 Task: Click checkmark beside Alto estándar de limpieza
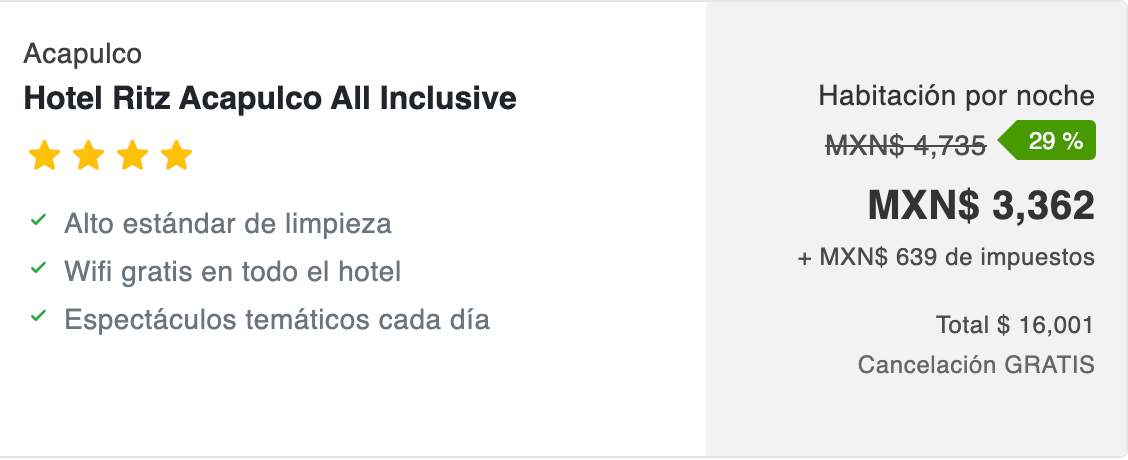point(39,219)
